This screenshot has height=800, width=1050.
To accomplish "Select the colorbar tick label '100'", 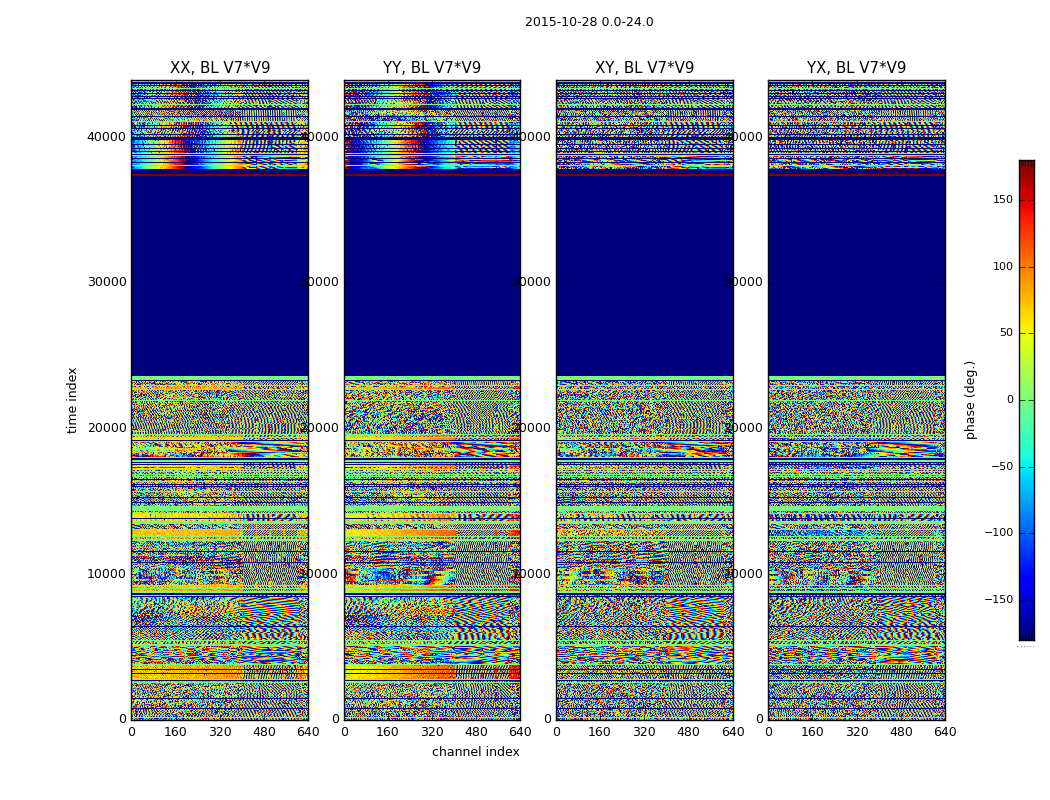I will pyautogui.click(x=1003, y=266).
